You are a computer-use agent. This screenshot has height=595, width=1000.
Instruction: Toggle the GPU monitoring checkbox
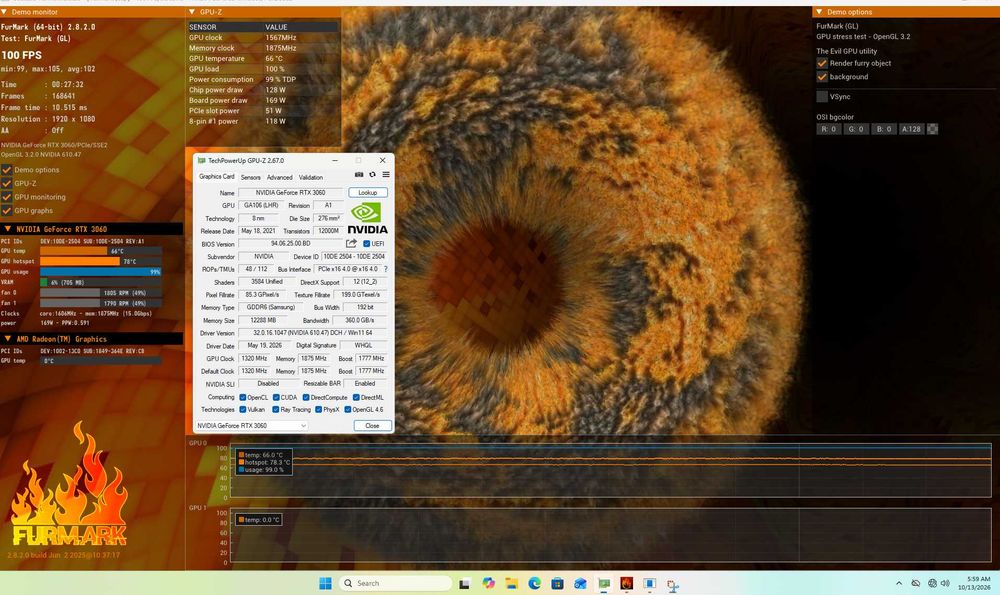click(6, 197)
